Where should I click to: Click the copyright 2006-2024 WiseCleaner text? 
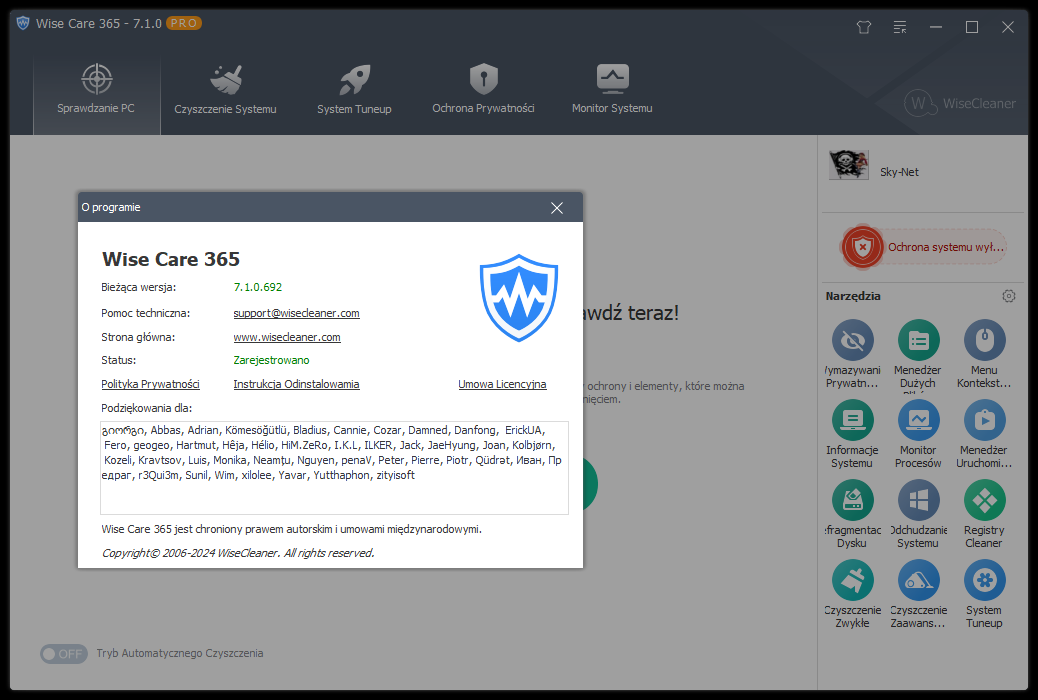click(238, 553)
